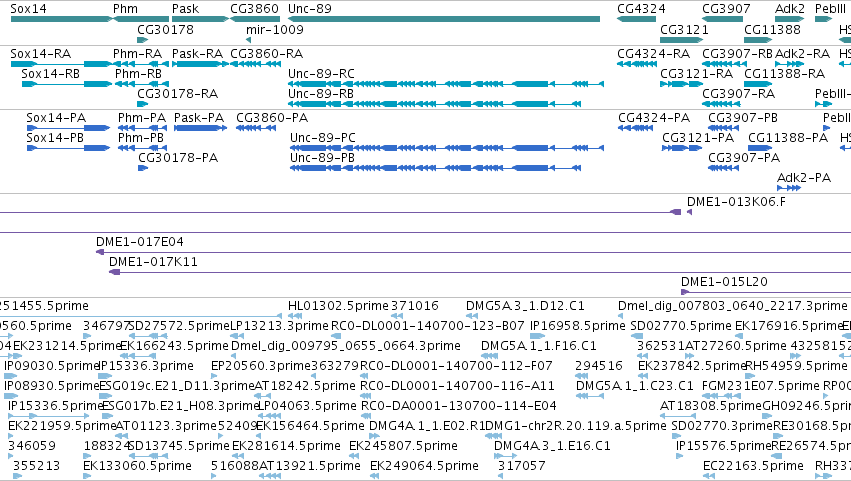Click the Adk2-RA transcript label
Screen dimensions: 851x481
click(803, 54)
